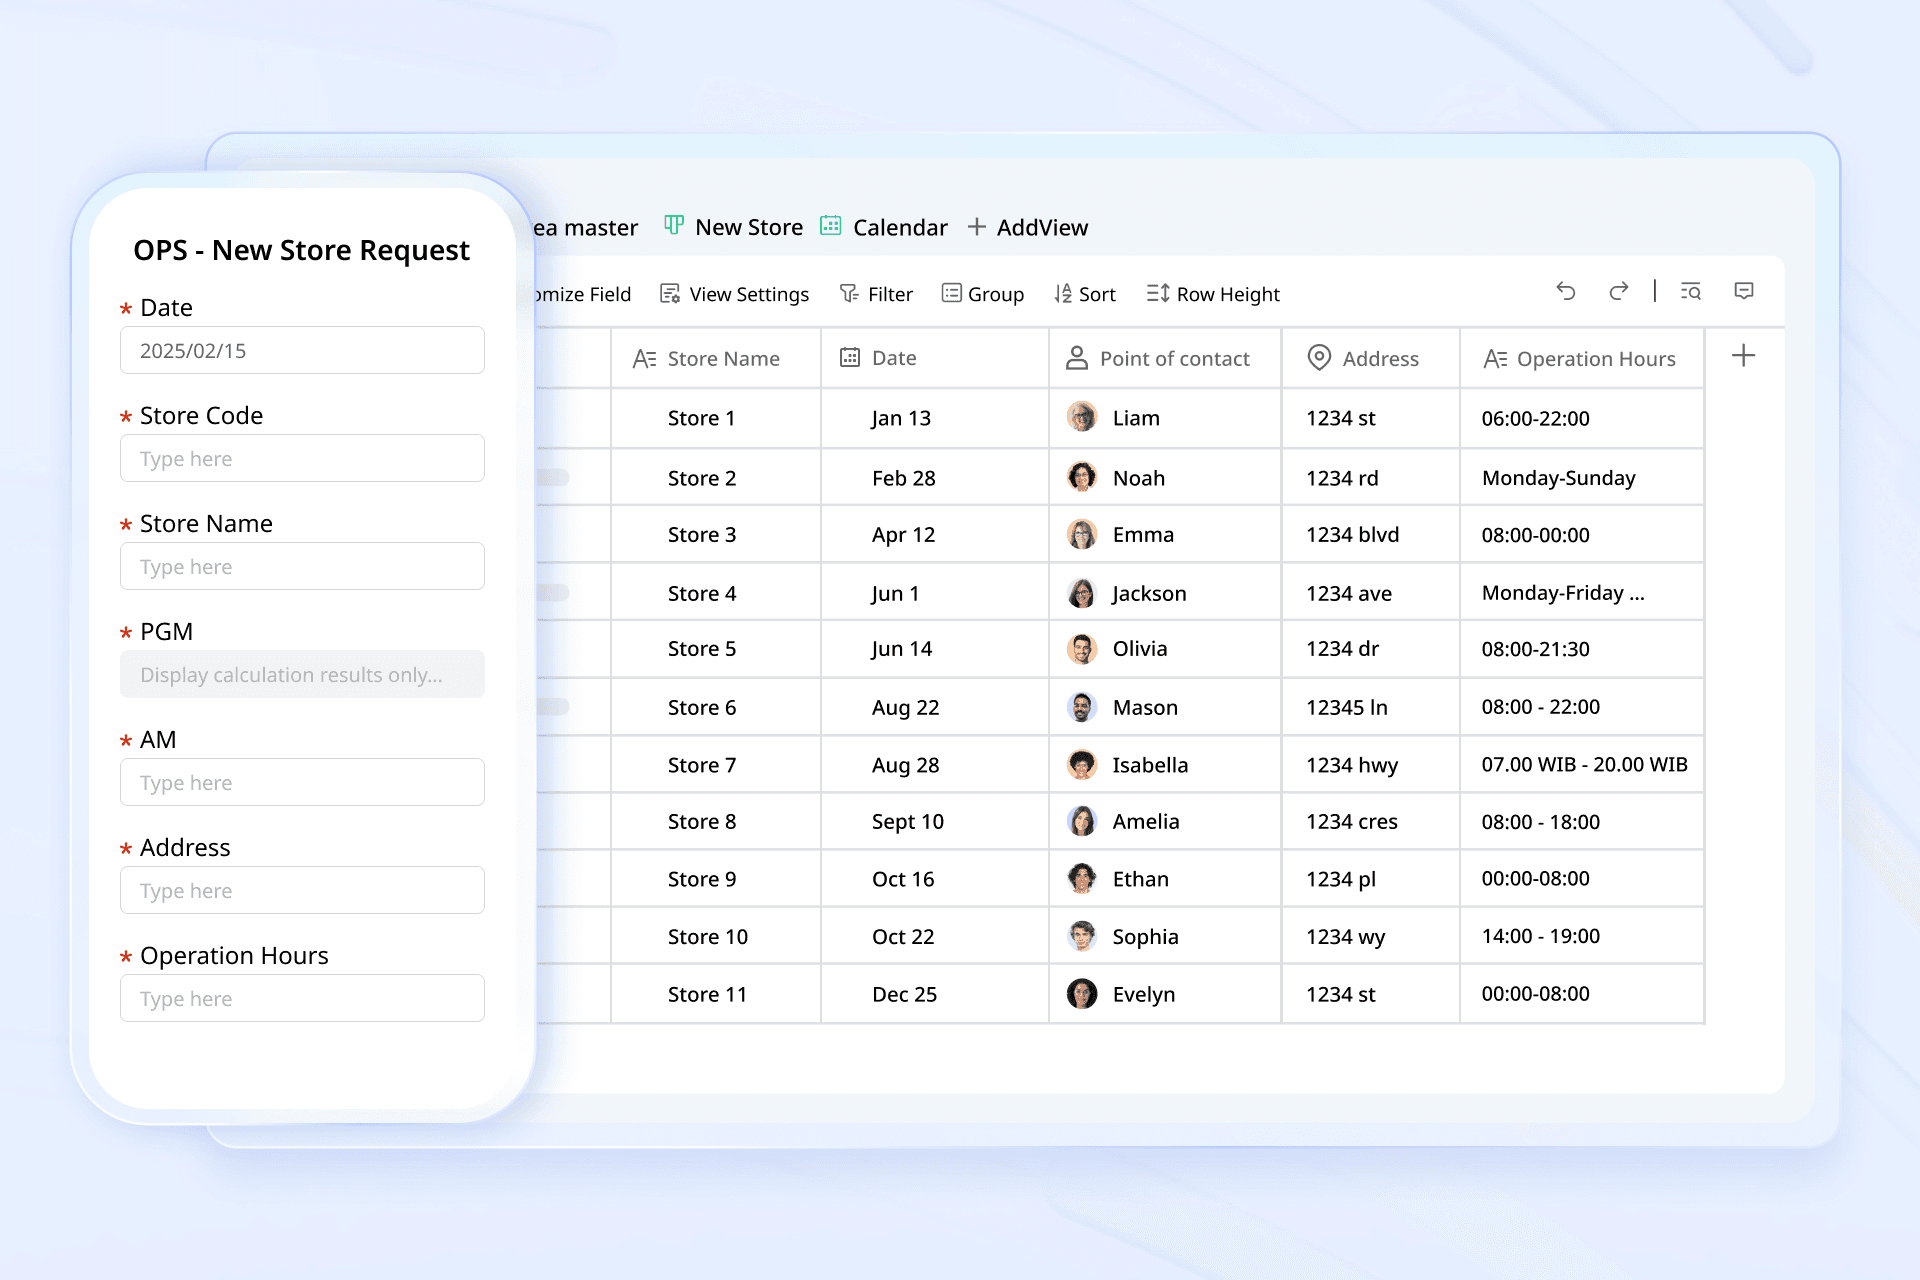The height and width of the screenshot is (1280, 1920).
Task: Switch to the New Store tab
Action: tap(734, 227)
